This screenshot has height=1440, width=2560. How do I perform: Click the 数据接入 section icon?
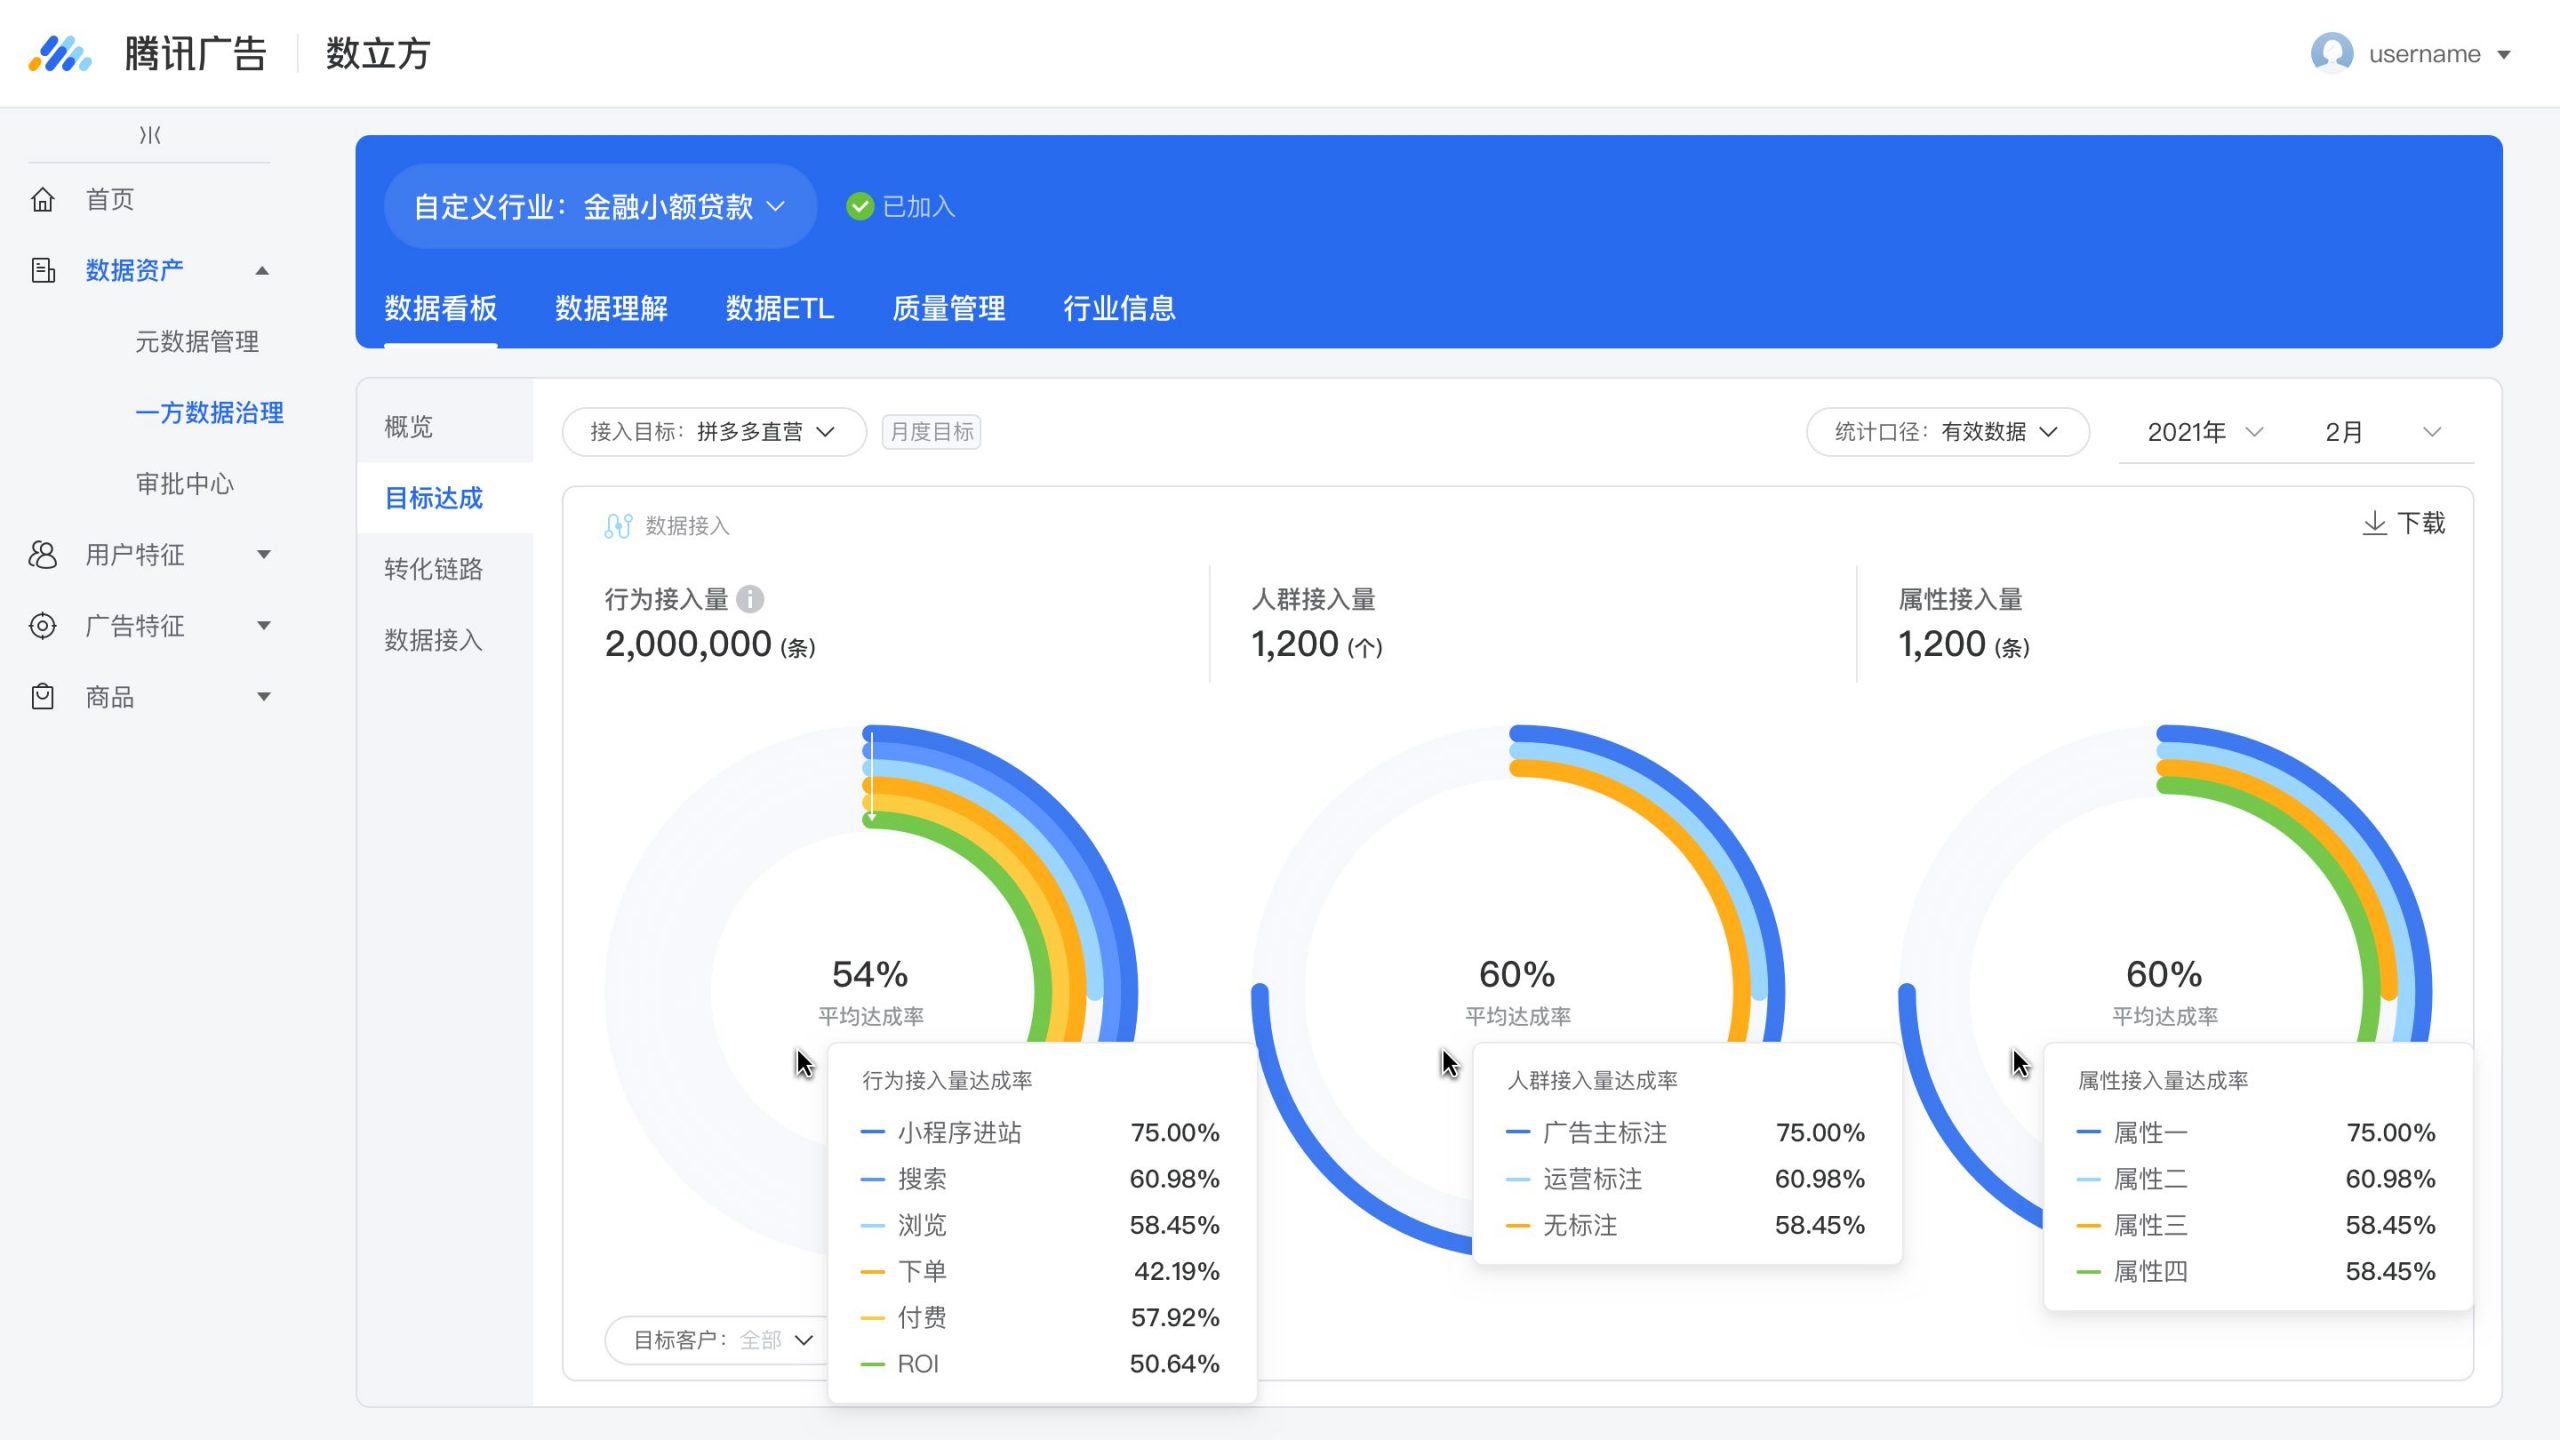[x=618, y=525]
